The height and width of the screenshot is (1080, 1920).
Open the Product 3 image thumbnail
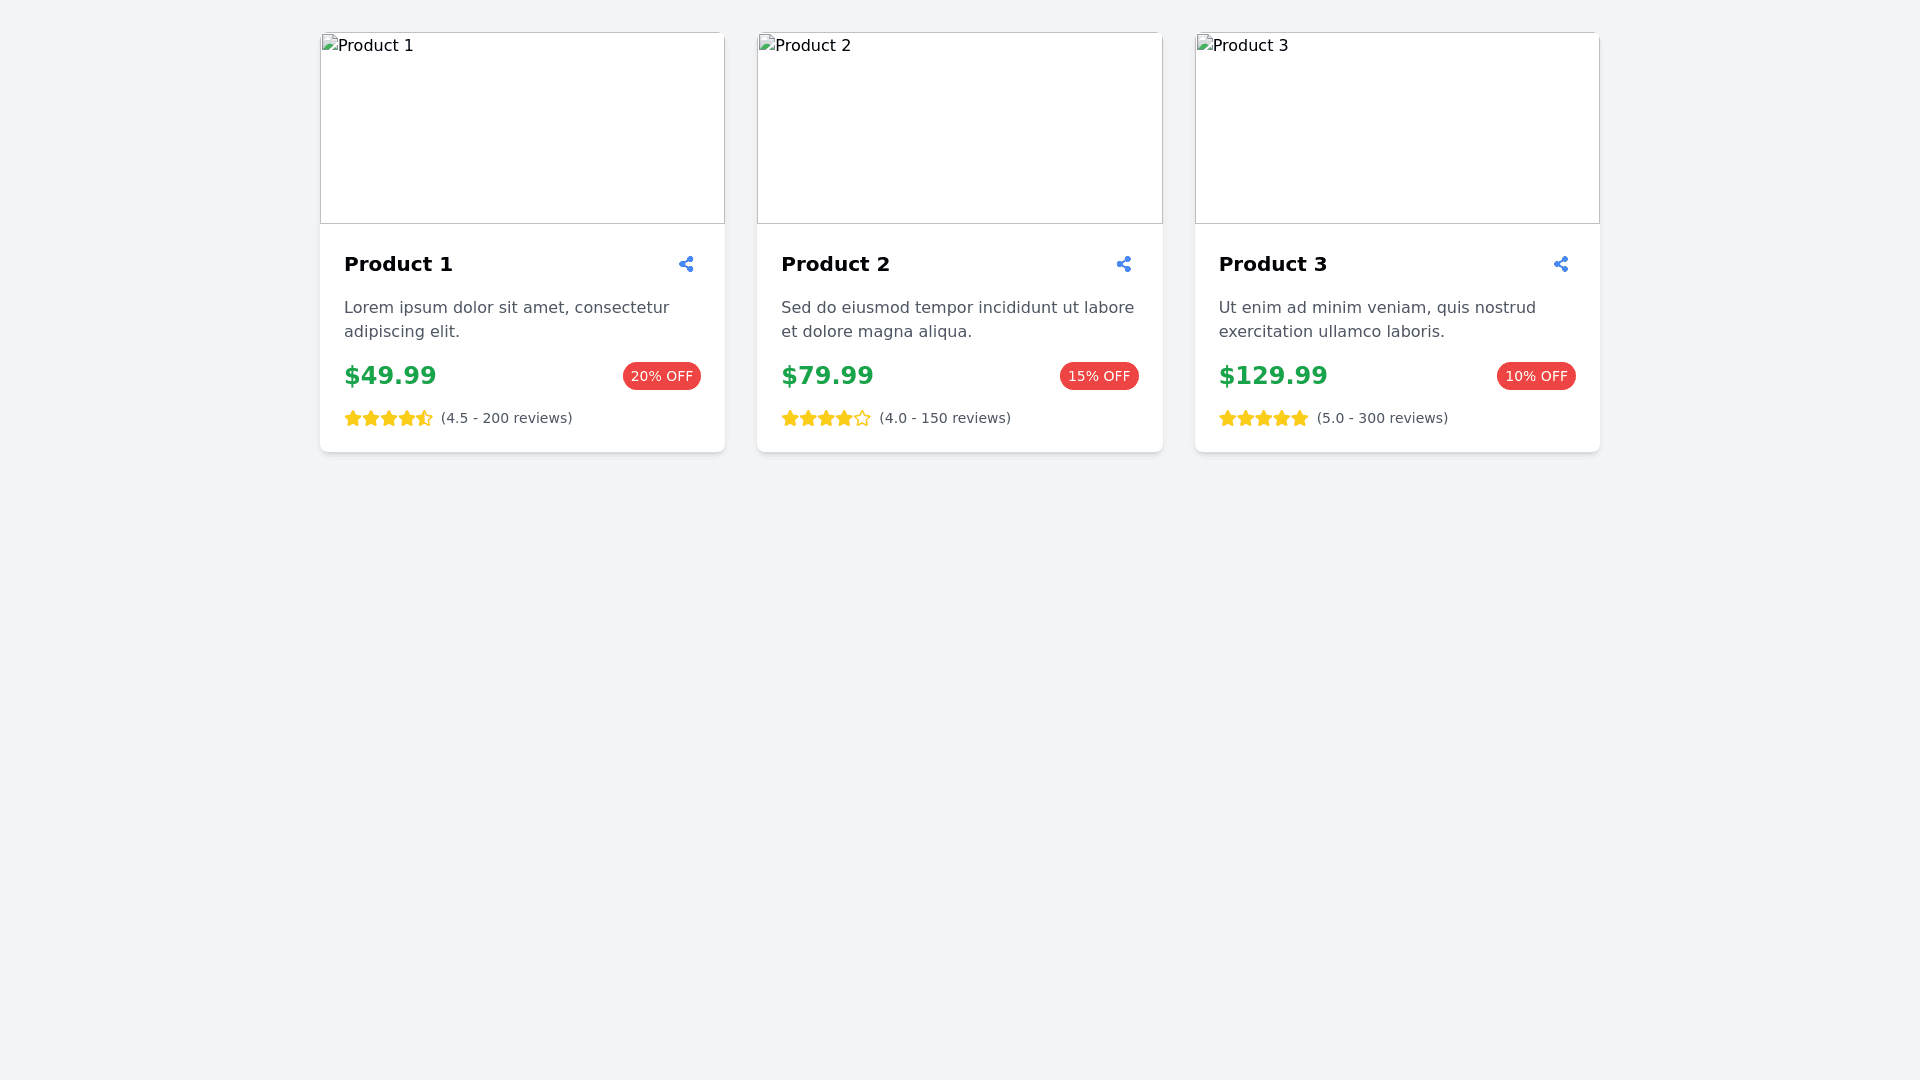click(x=1397, y=128)
